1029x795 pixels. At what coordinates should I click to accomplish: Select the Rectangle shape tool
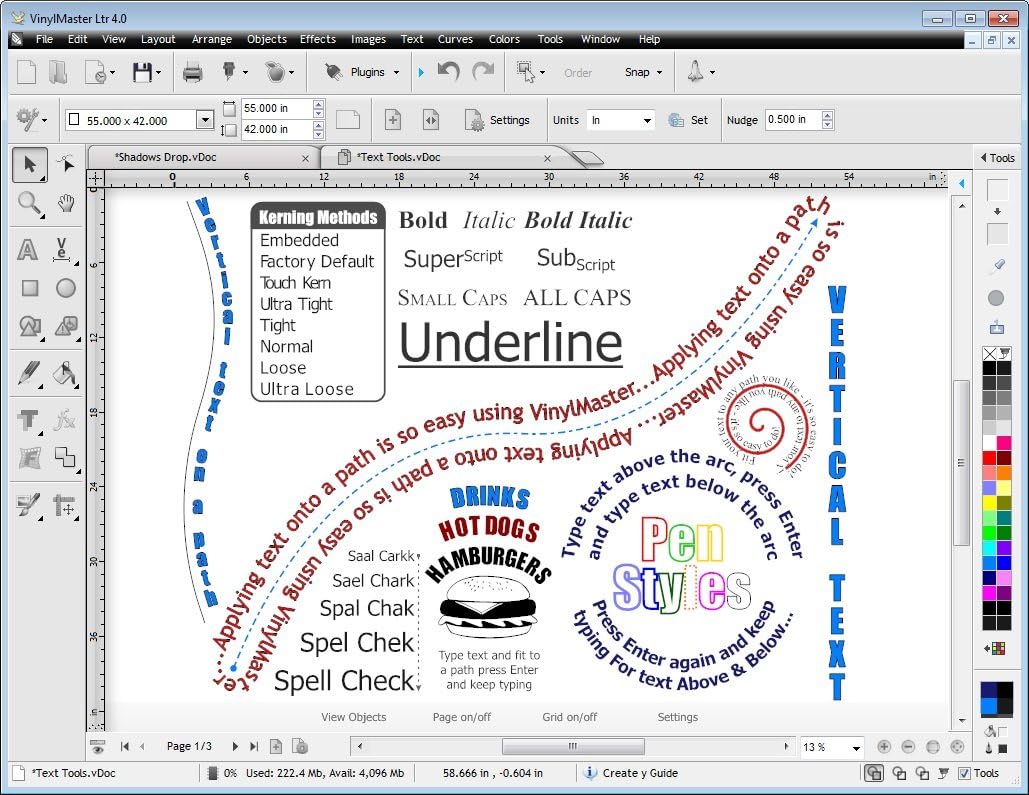30,288
